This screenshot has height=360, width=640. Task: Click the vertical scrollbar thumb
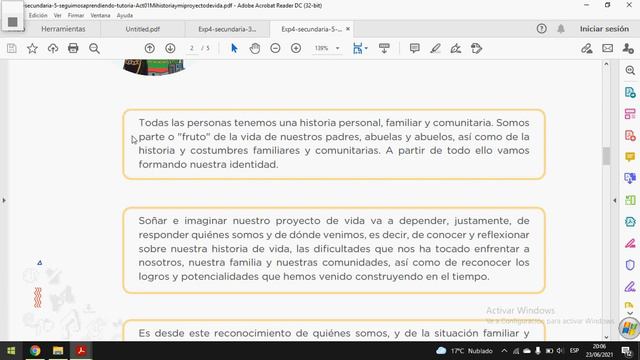pyautogui.click(x=606, y=156)
